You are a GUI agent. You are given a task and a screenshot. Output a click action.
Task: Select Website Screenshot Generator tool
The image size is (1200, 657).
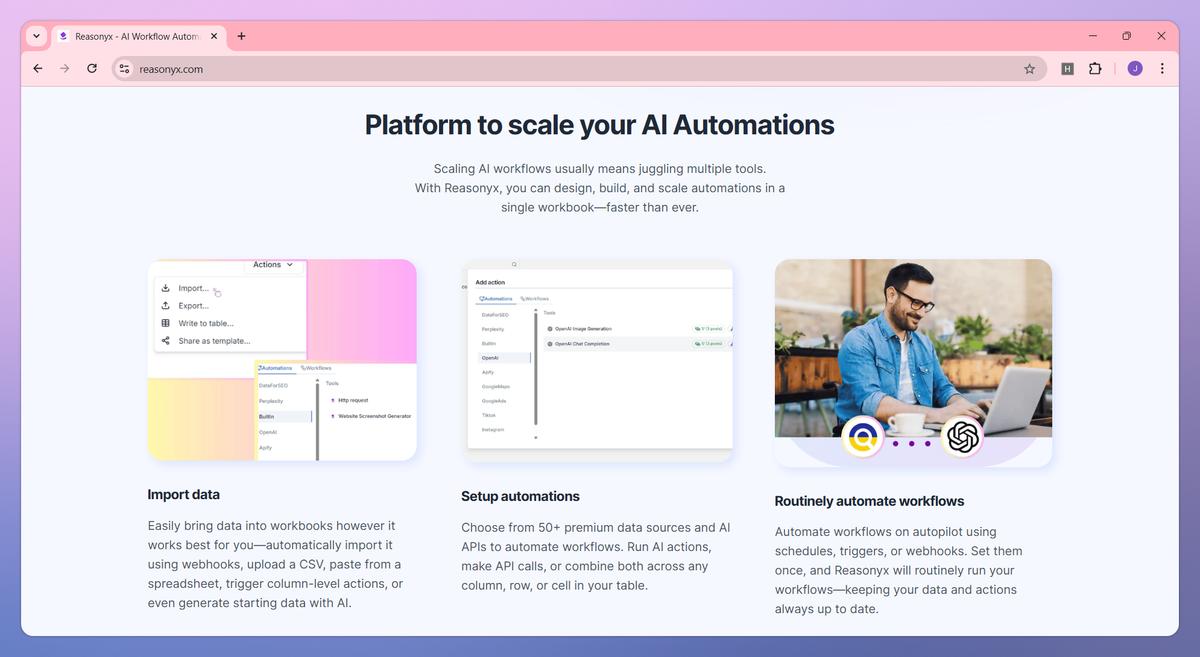[x=370, y=416]
